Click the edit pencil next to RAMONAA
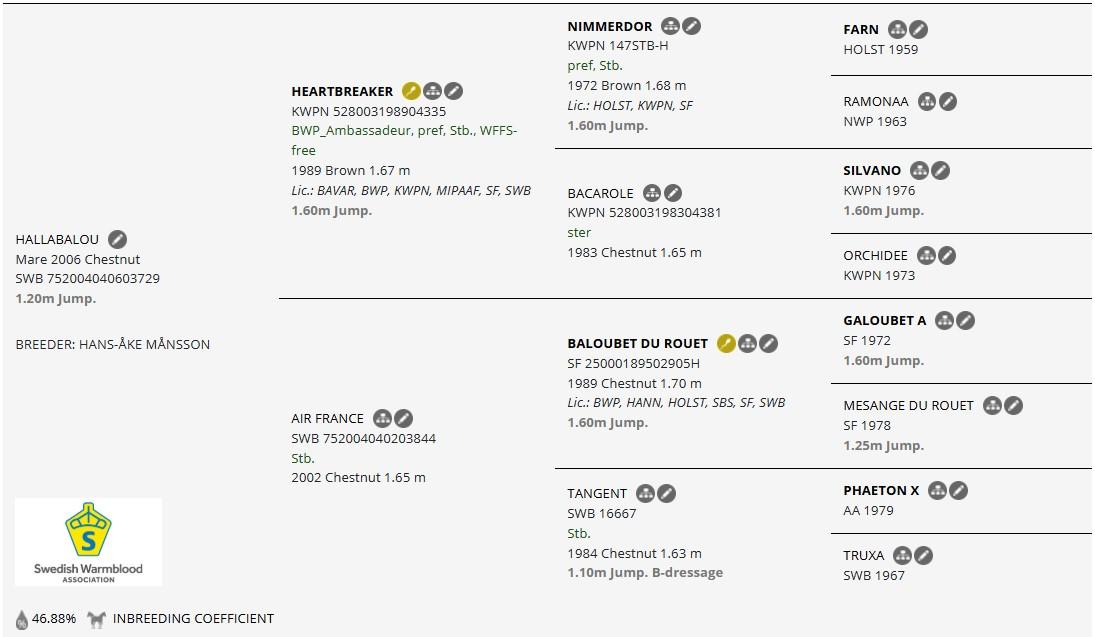The height and width of the screenshot is (637, 1095). pyautogui.click(x=948, y=101)
